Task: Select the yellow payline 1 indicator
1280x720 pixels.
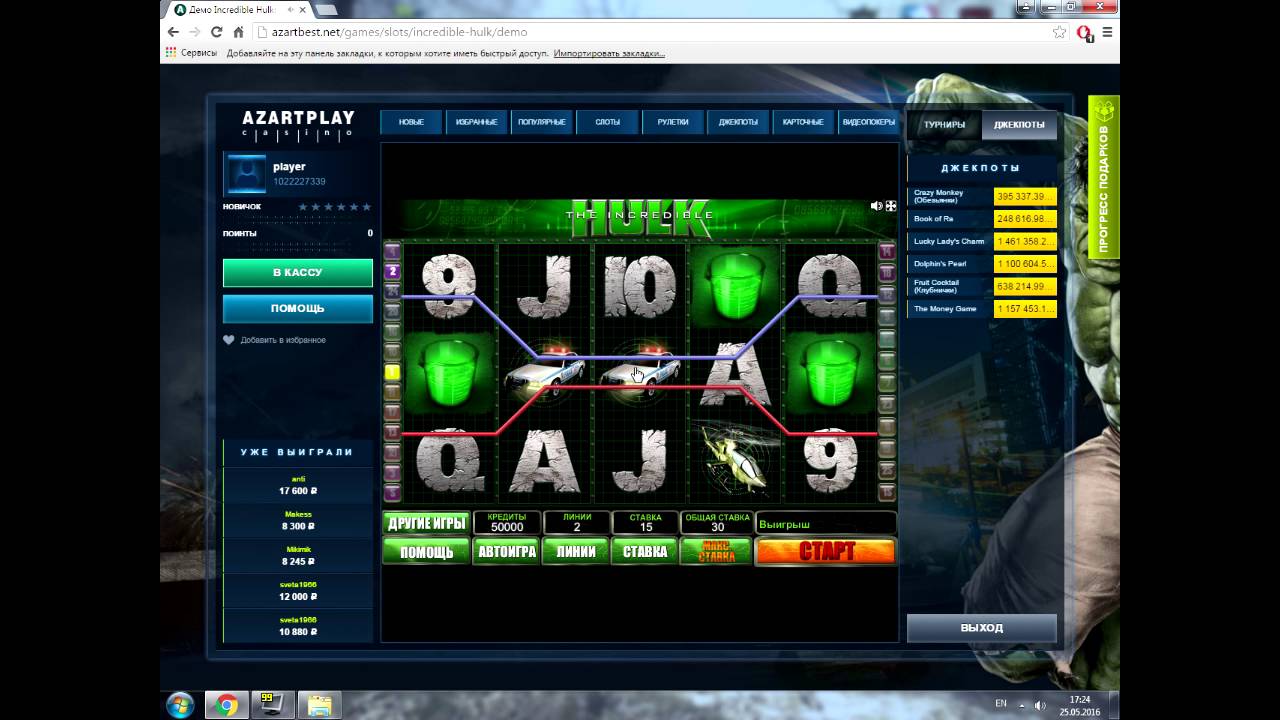Action: coord(393,372)
